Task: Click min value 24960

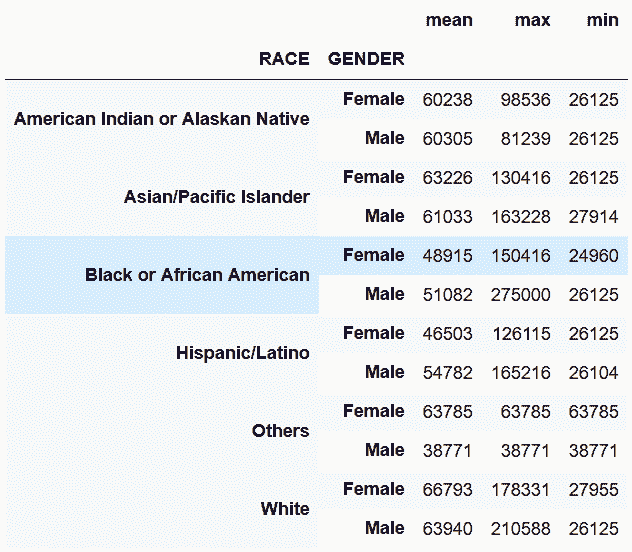Action: coord(593,255)
